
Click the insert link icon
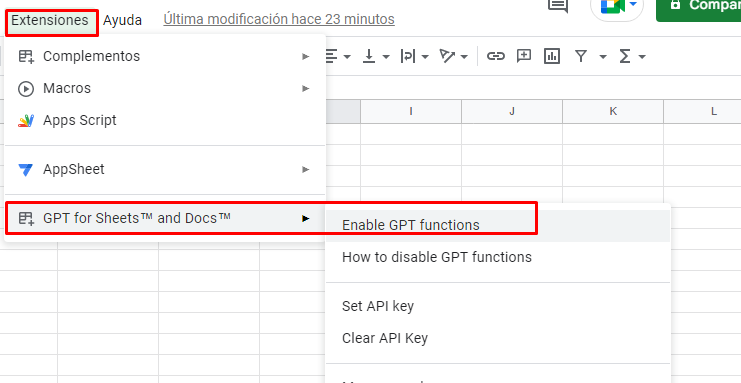point(495,56)
